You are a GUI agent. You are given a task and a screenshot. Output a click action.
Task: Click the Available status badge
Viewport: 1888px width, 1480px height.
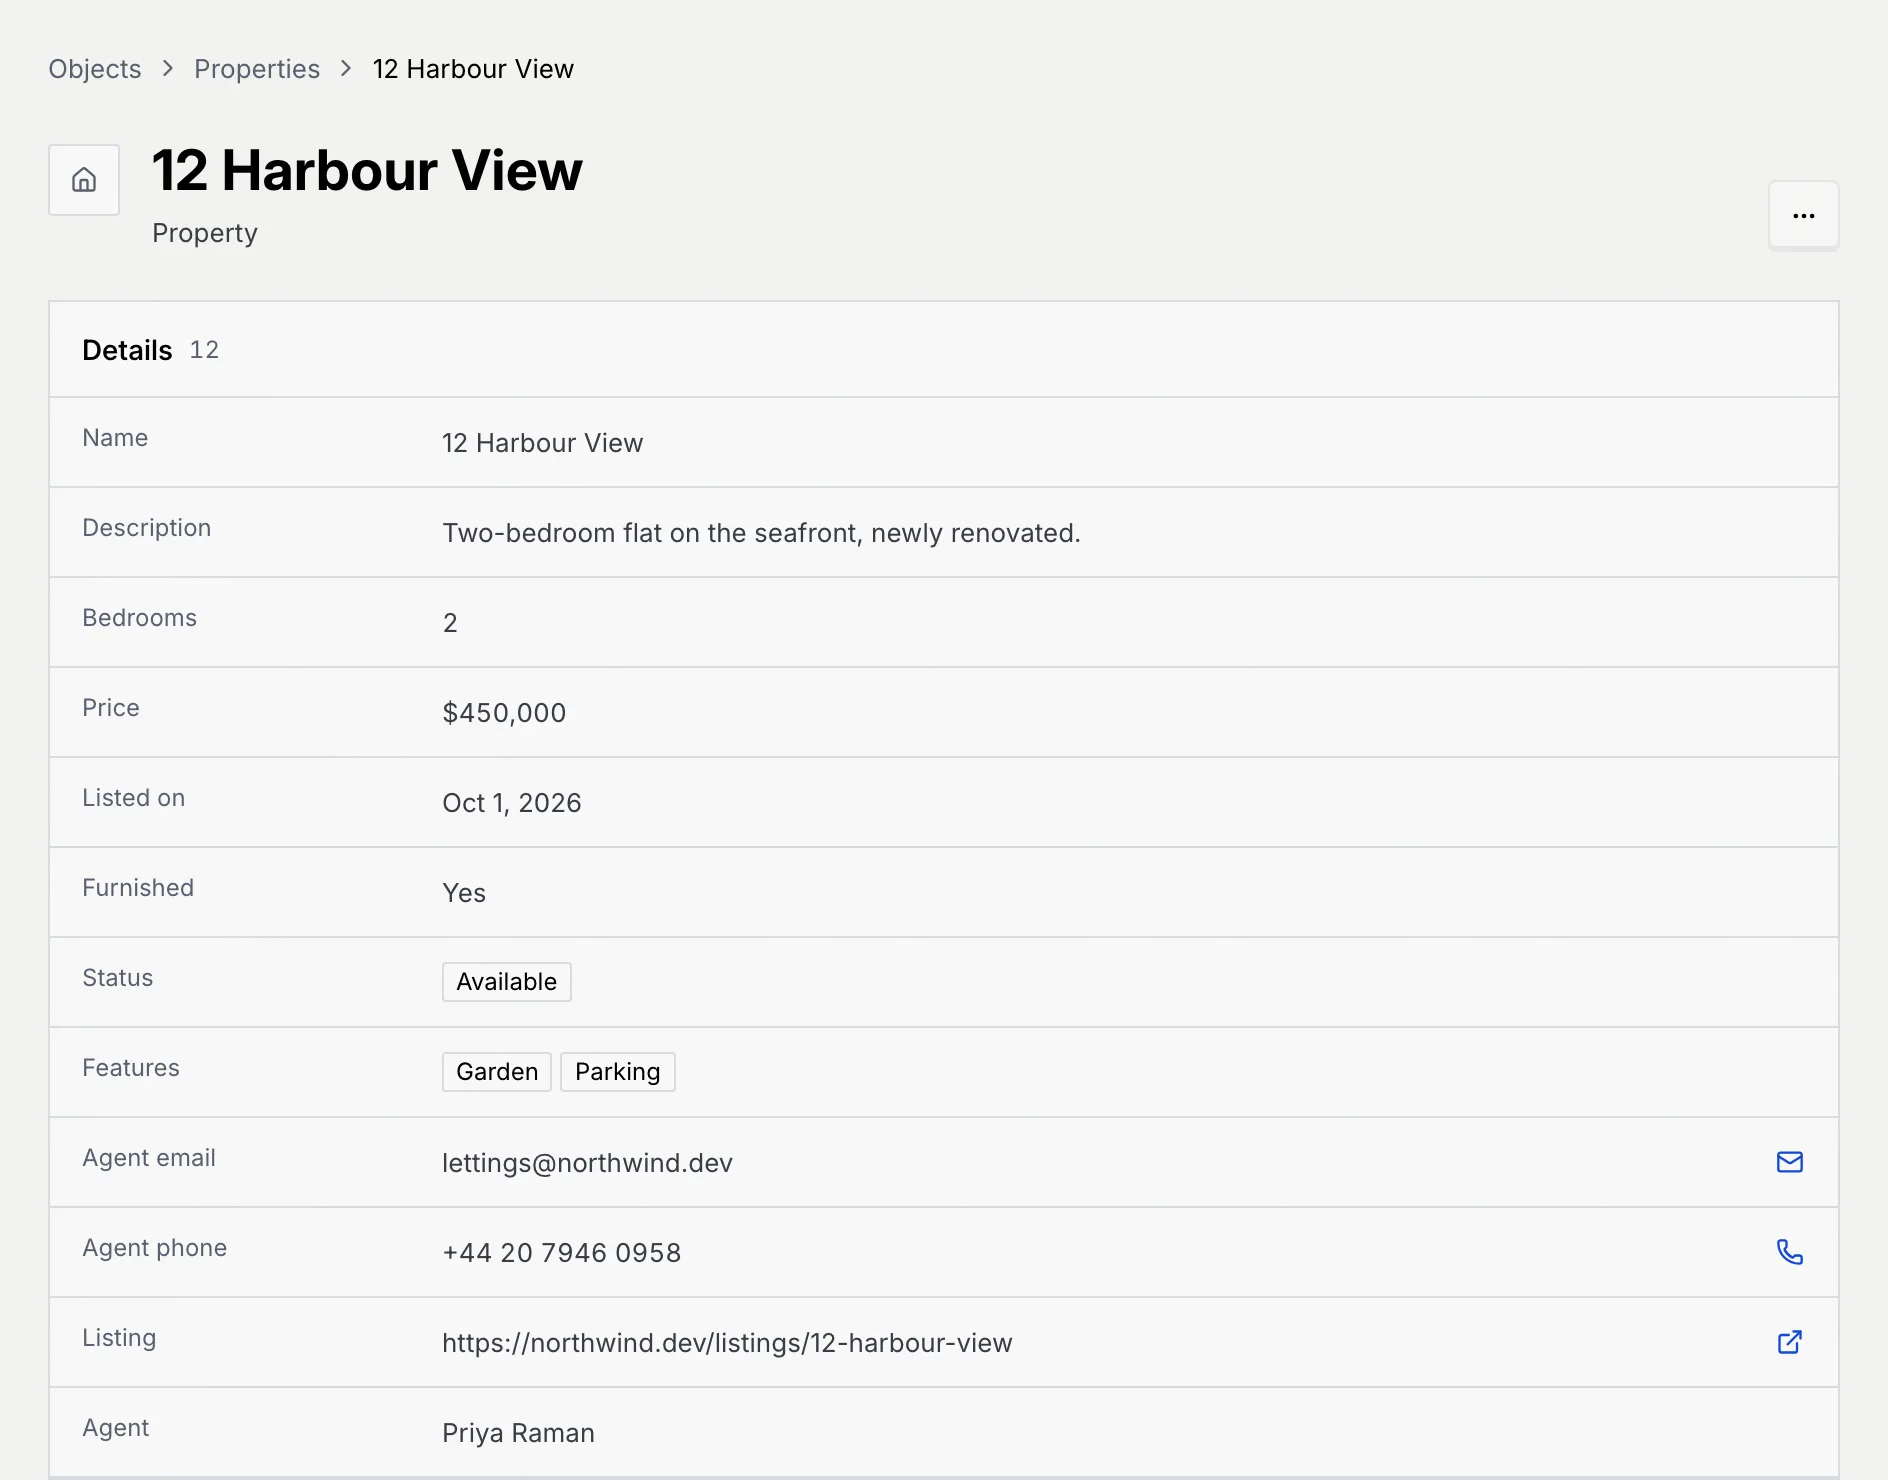click(x=507, y=982)
